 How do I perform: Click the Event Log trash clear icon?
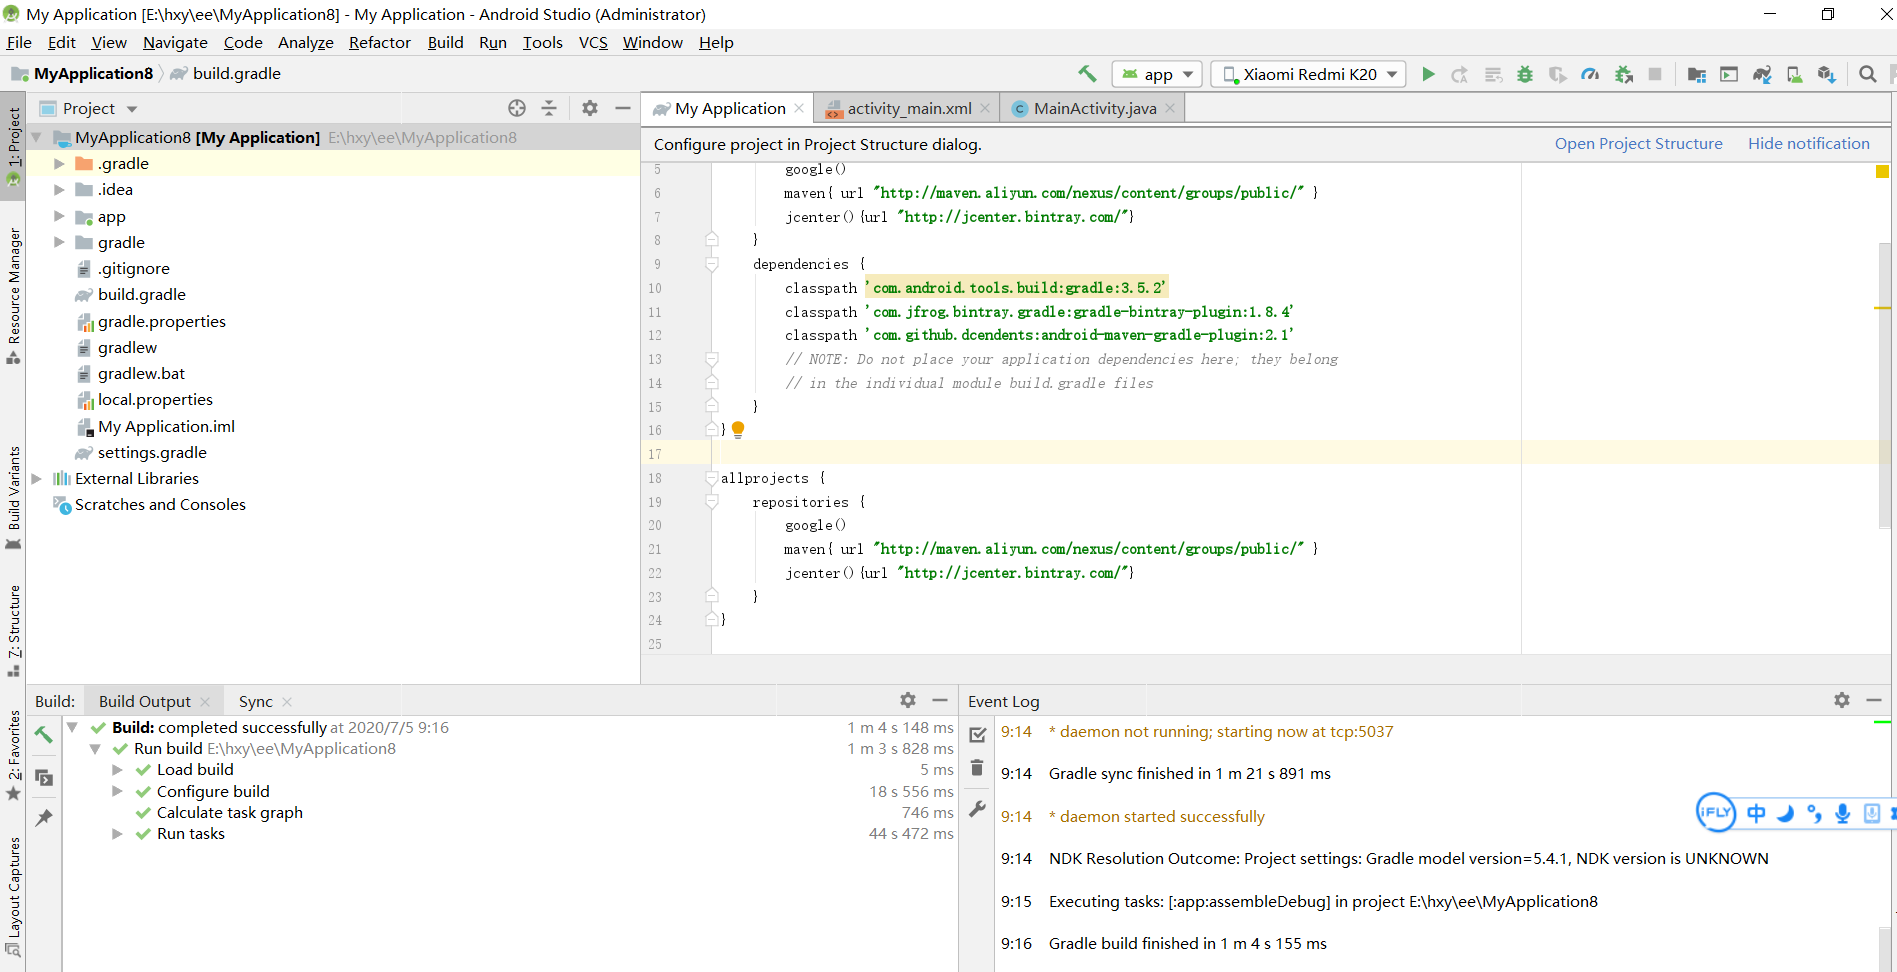(x=978, y=768)
